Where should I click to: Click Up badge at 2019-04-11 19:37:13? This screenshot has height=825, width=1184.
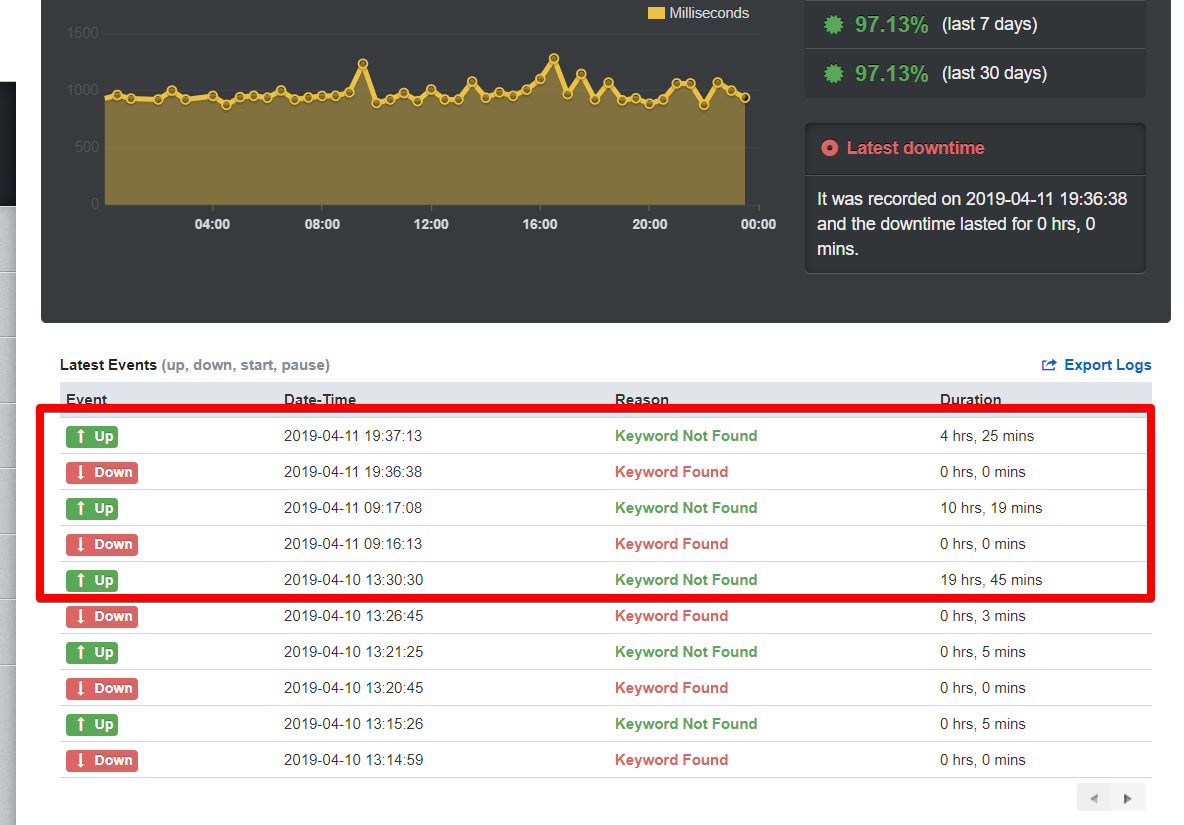(x=92, y=436)
